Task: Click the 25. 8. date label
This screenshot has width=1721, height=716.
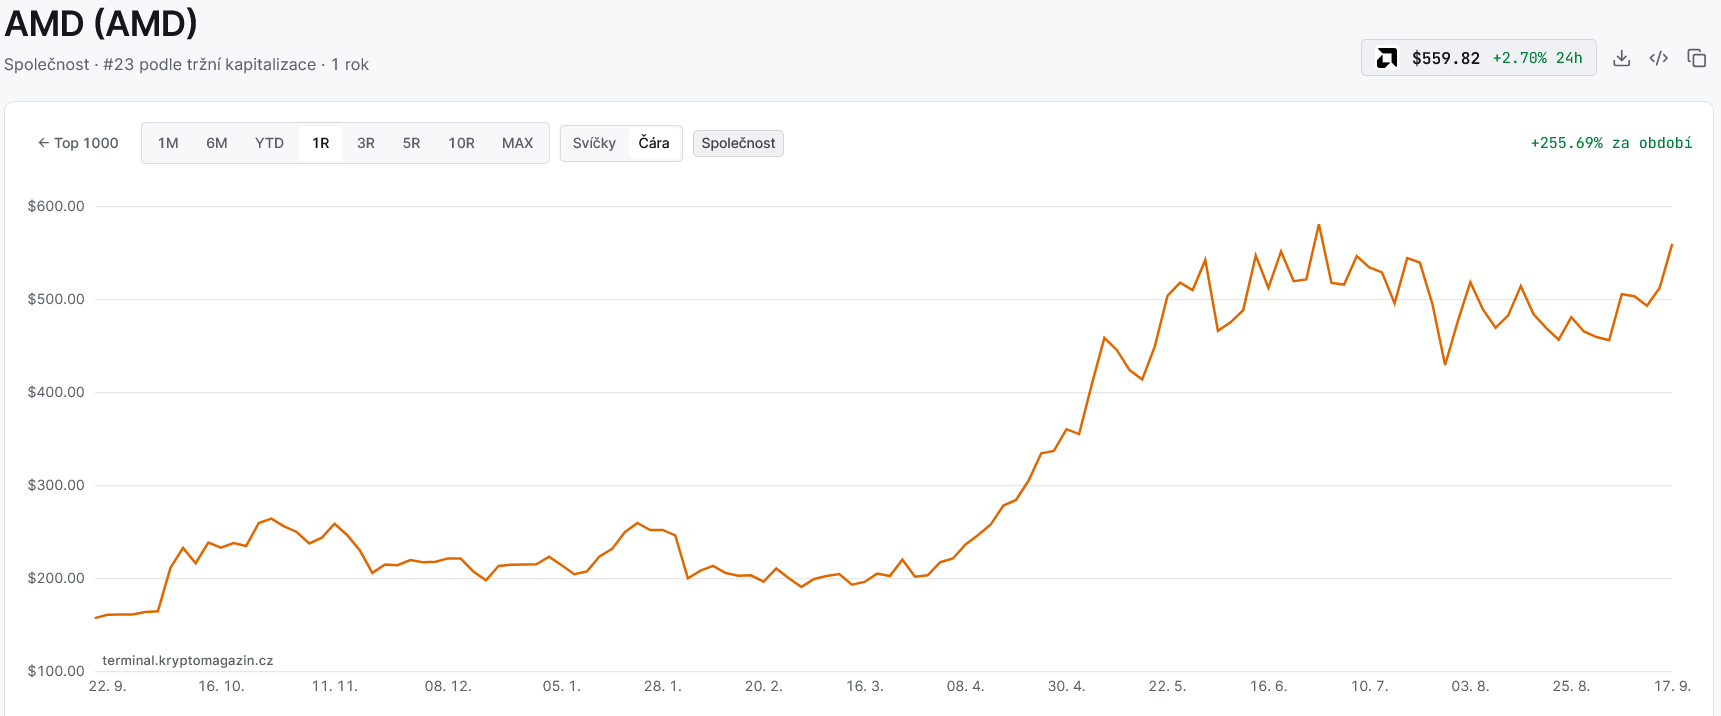Action: pyautogui.click(x=1571, y=686)
